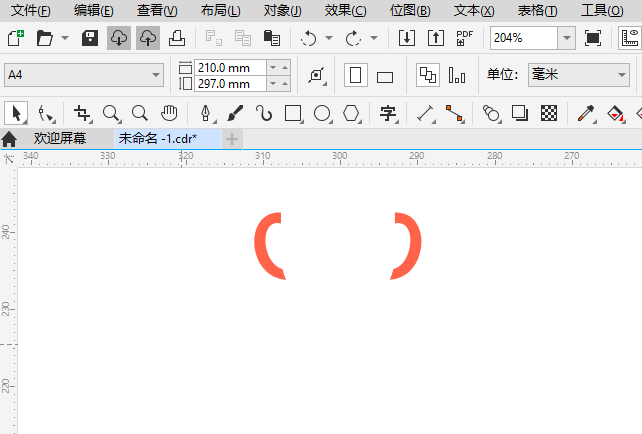
Task: Click the Export icon
Action: (x=436, y=38)
